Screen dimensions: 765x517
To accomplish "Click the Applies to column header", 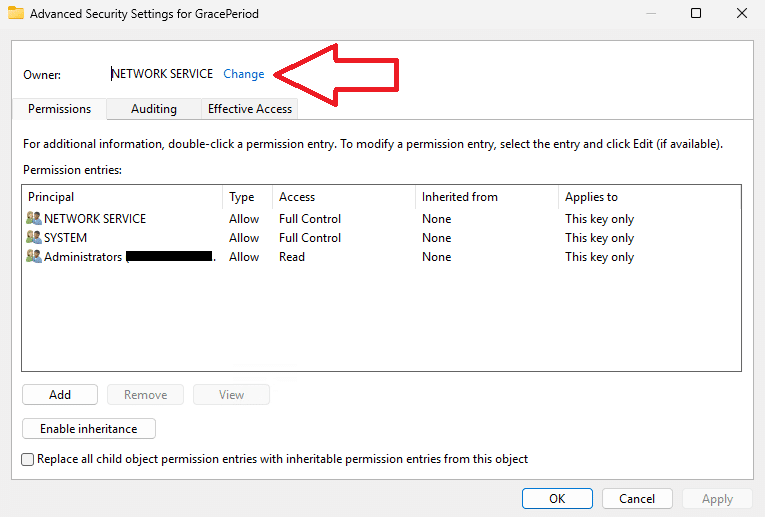I will click(648, 197).
